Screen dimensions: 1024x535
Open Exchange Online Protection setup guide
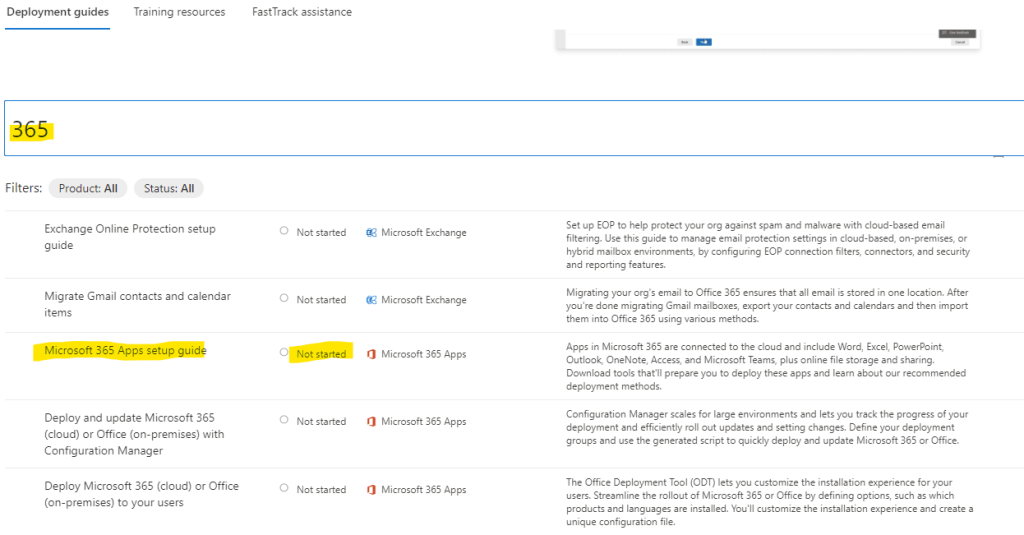click(130, 236)
